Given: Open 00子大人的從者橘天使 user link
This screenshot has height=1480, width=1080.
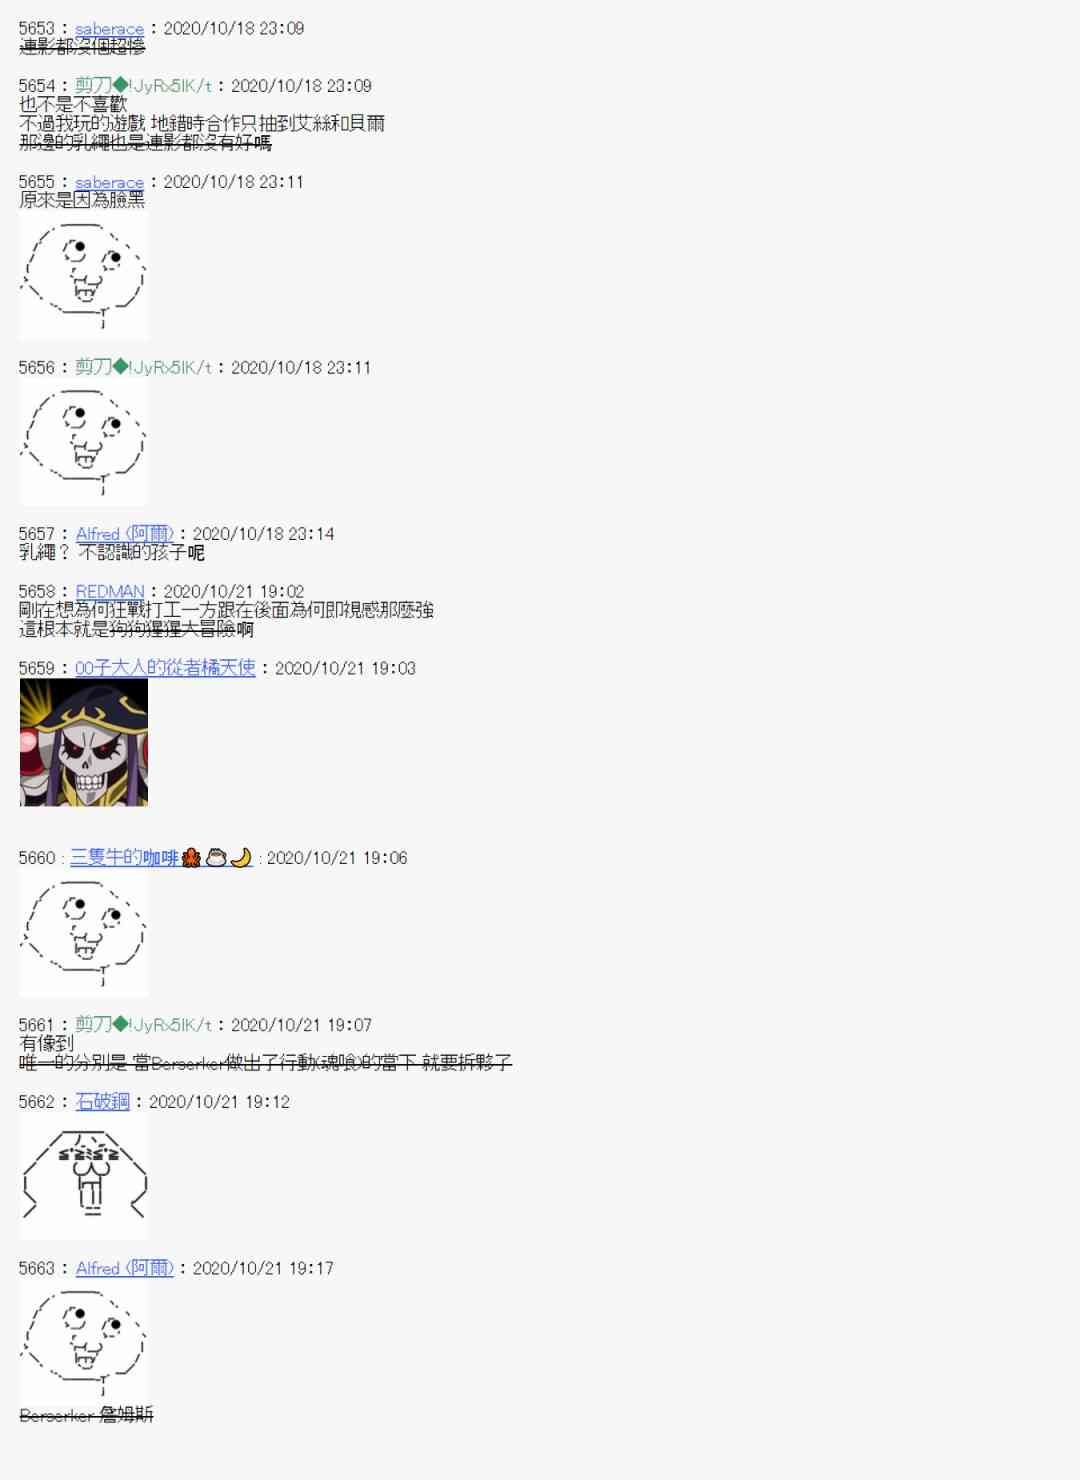Looking at the screenshot, I should [165, 668].
